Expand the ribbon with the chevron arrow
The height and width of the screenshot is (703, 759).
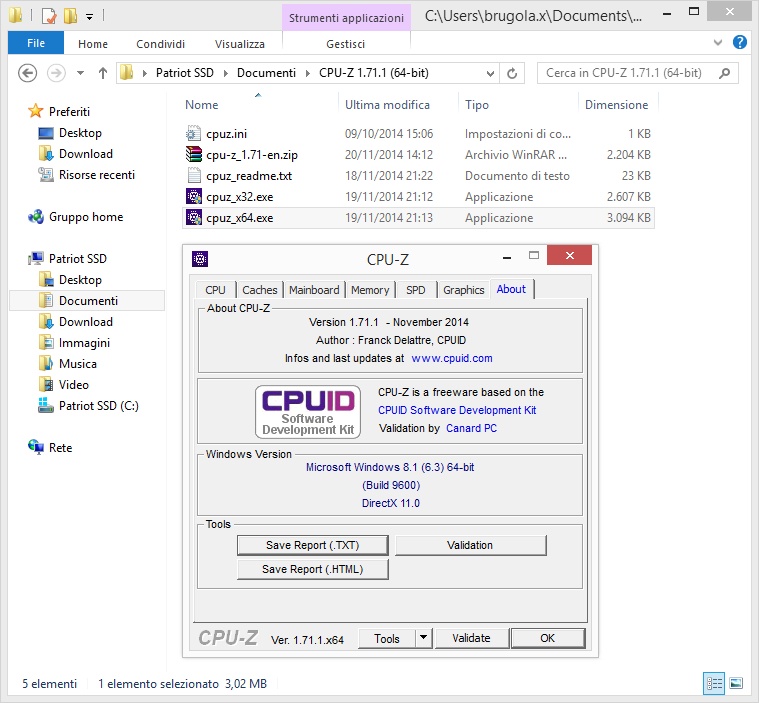718,43
